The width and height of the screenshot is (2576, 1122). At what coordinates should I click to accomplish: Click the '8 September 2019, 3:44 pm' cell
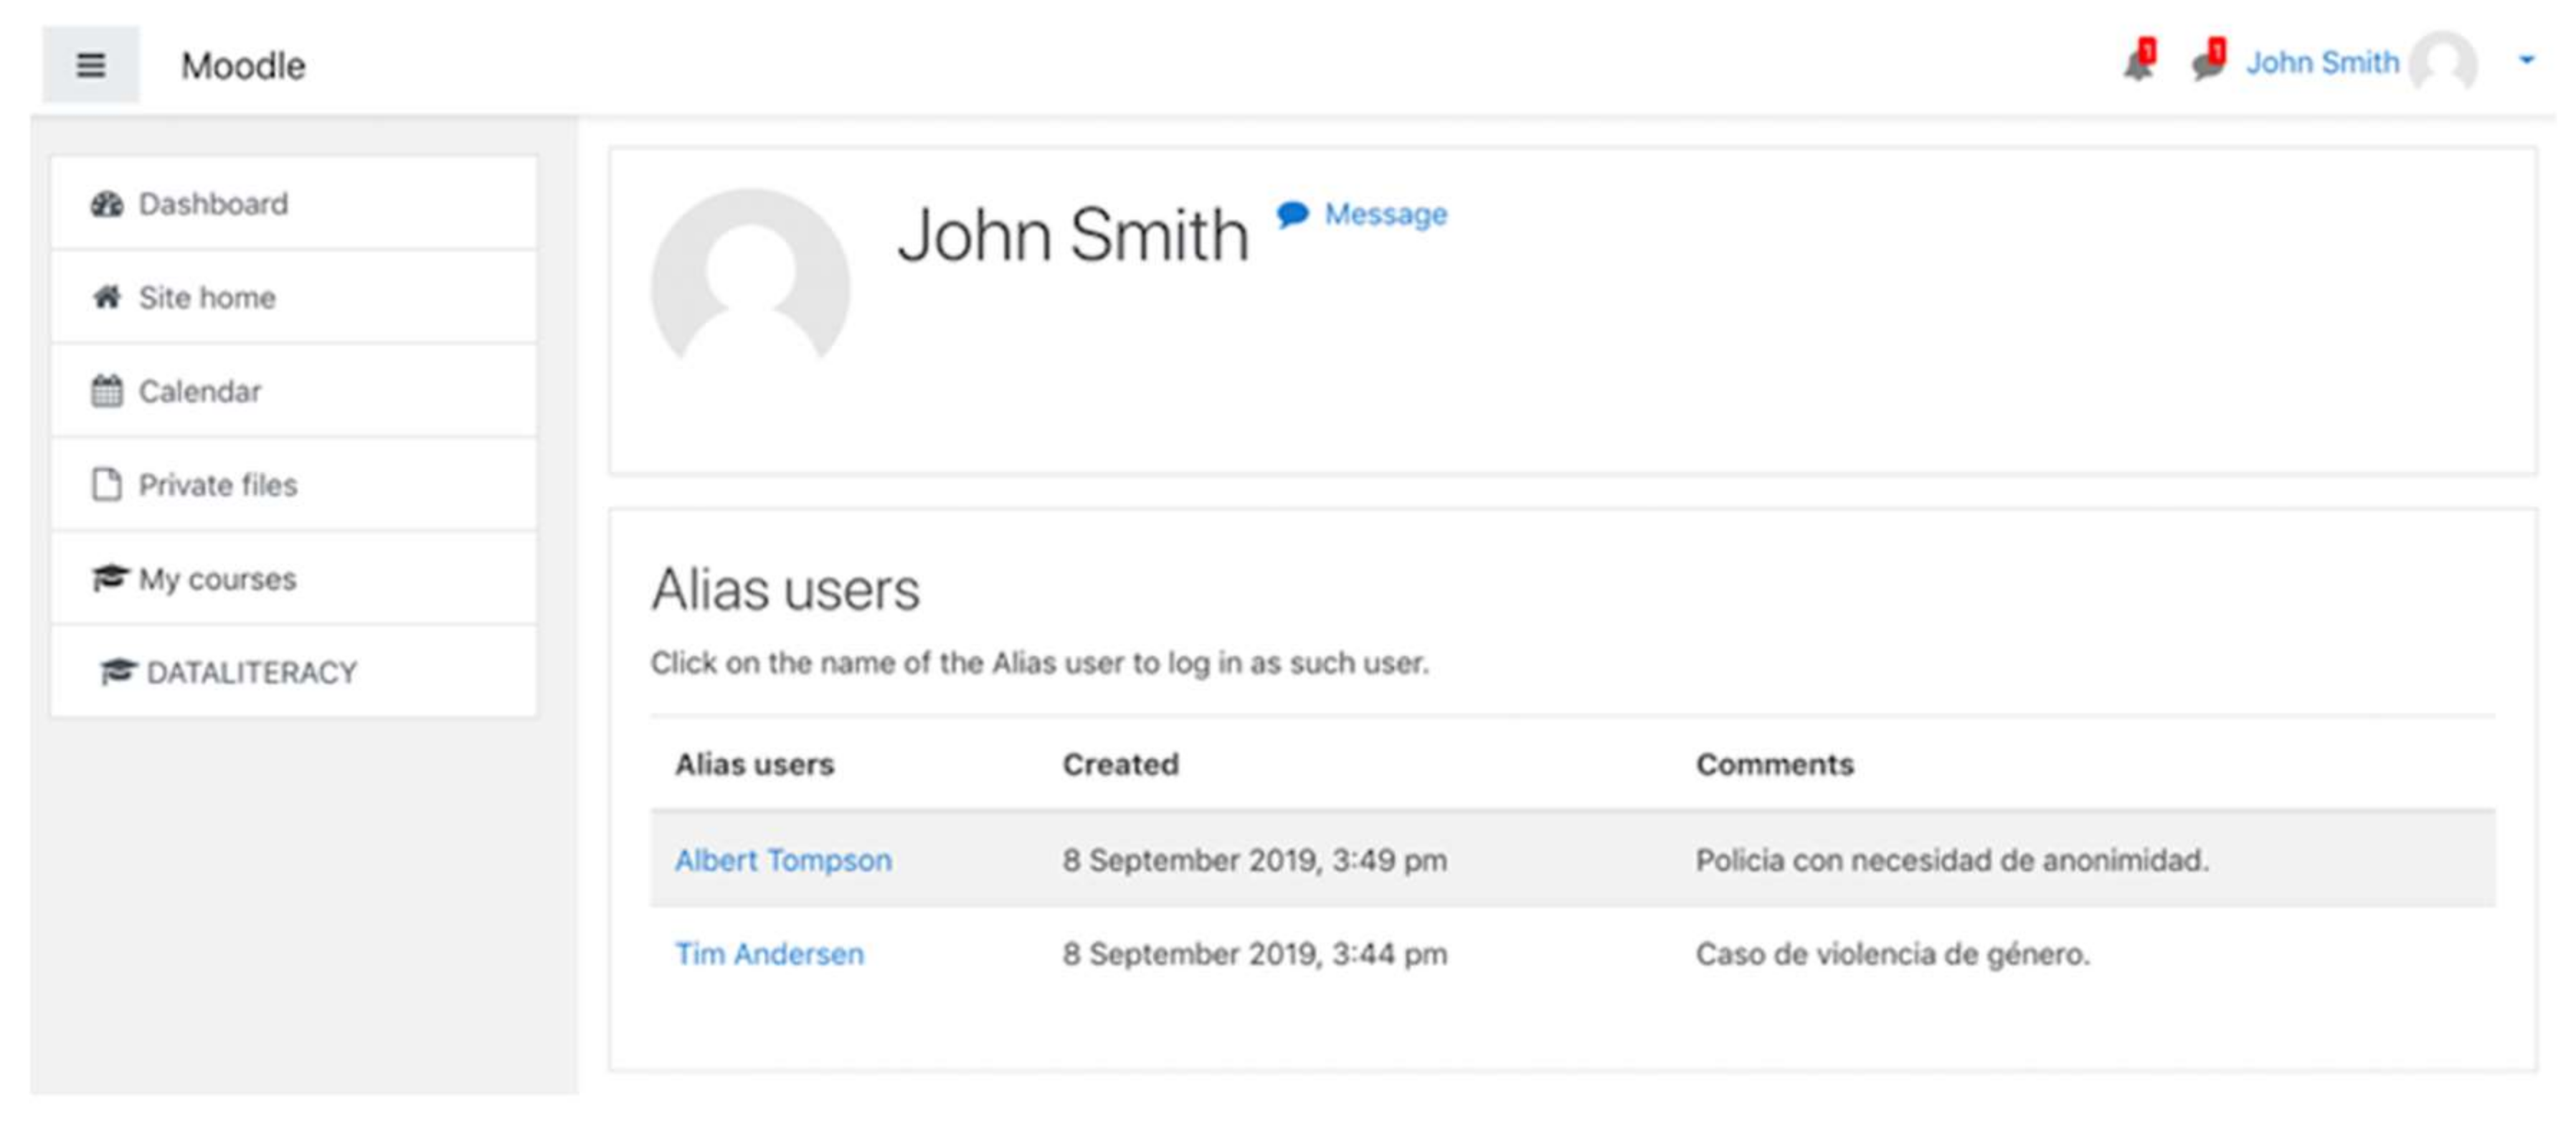pos(1254,954)
